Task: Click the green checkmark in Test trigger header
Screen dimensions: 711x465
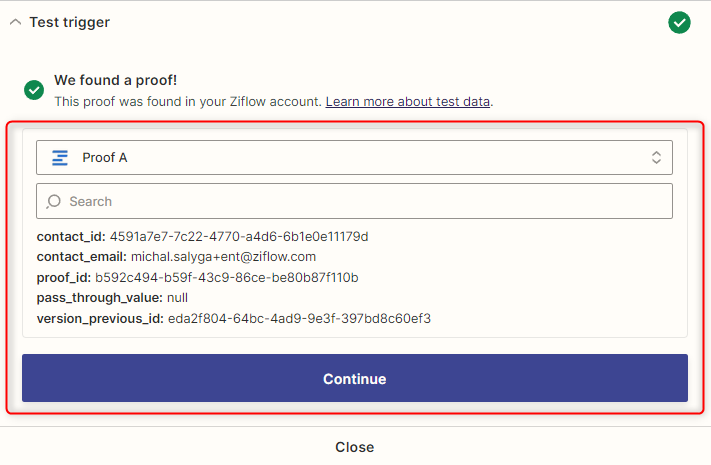Action: [679, 22]
